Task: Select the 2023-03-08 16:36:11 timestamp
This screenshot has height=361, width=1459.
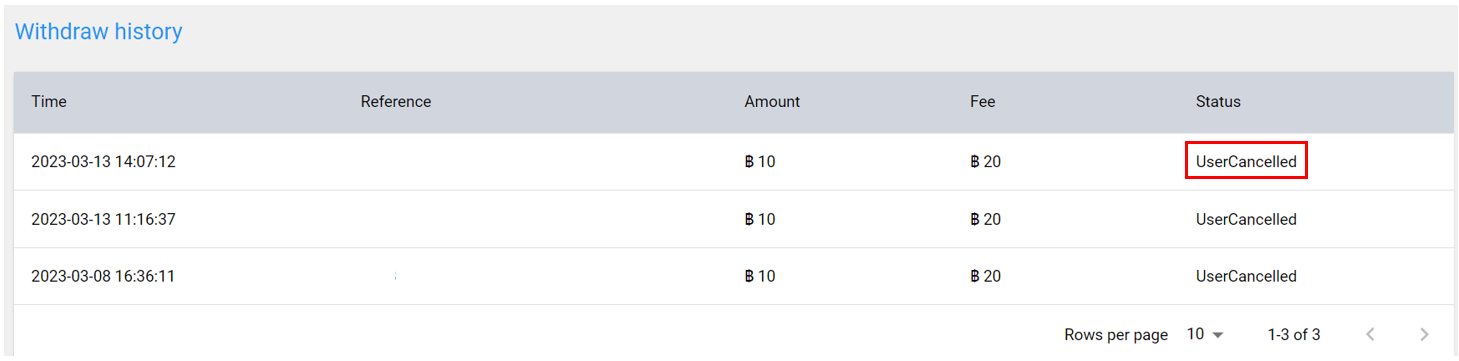Action: pos(103,276)
